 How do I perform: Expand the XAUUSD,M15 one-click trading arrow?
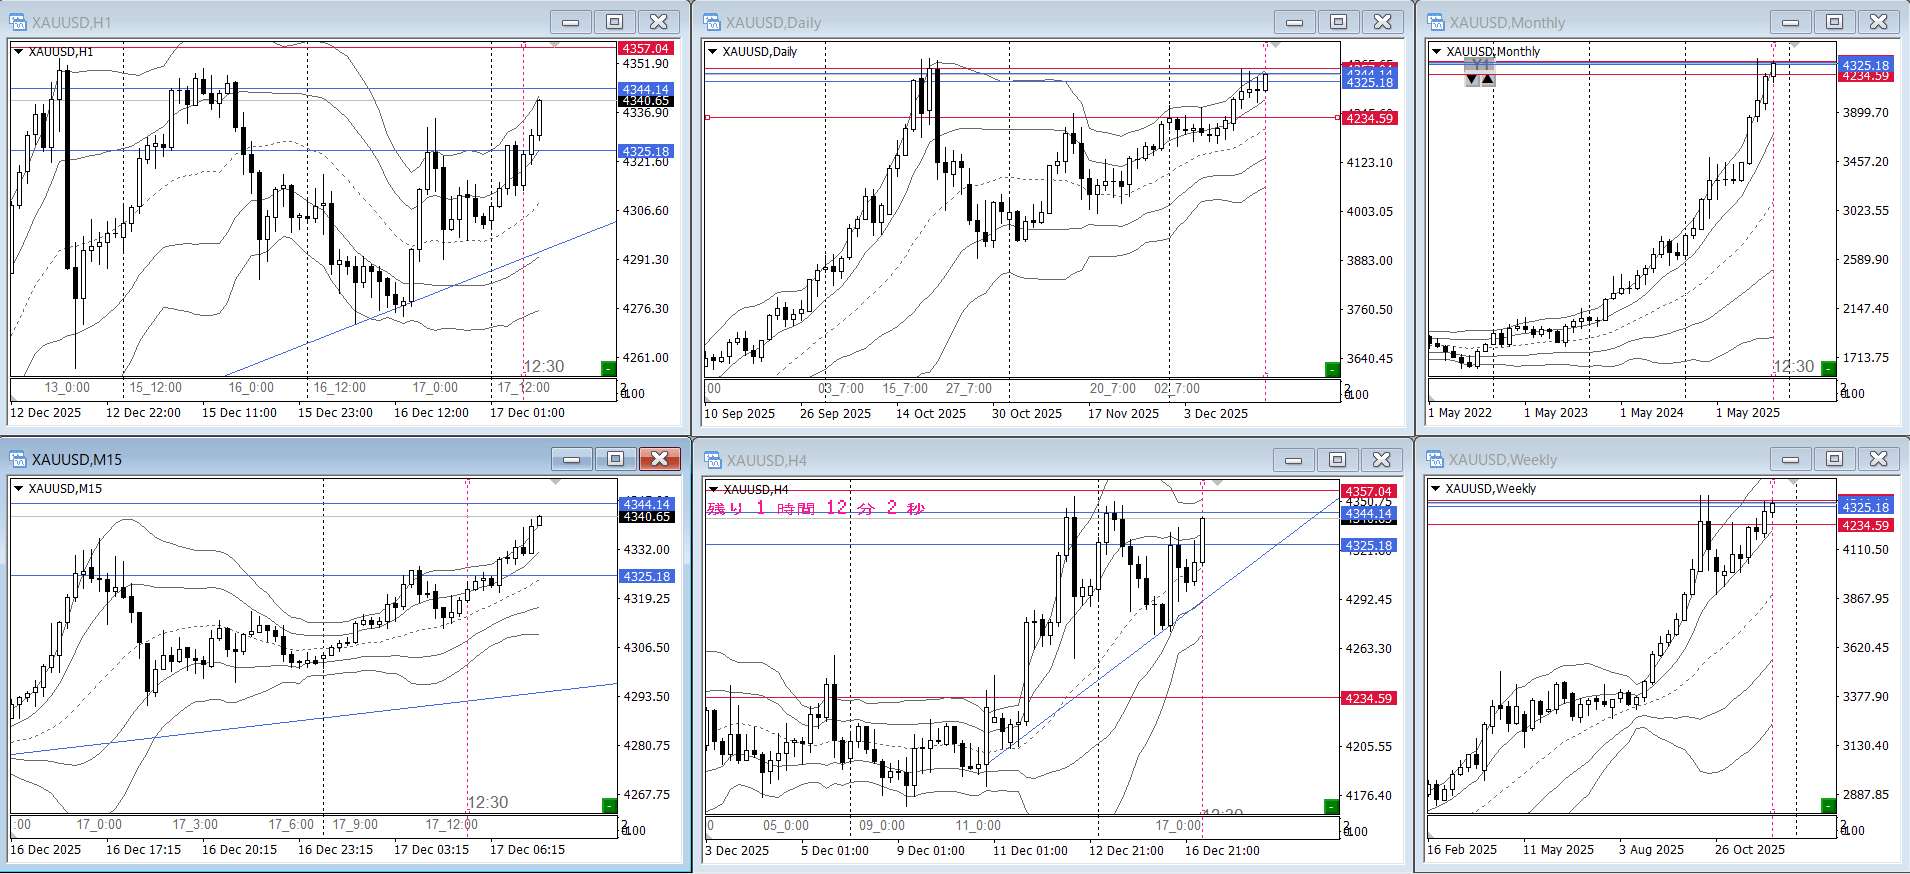[x=18, y=489]
